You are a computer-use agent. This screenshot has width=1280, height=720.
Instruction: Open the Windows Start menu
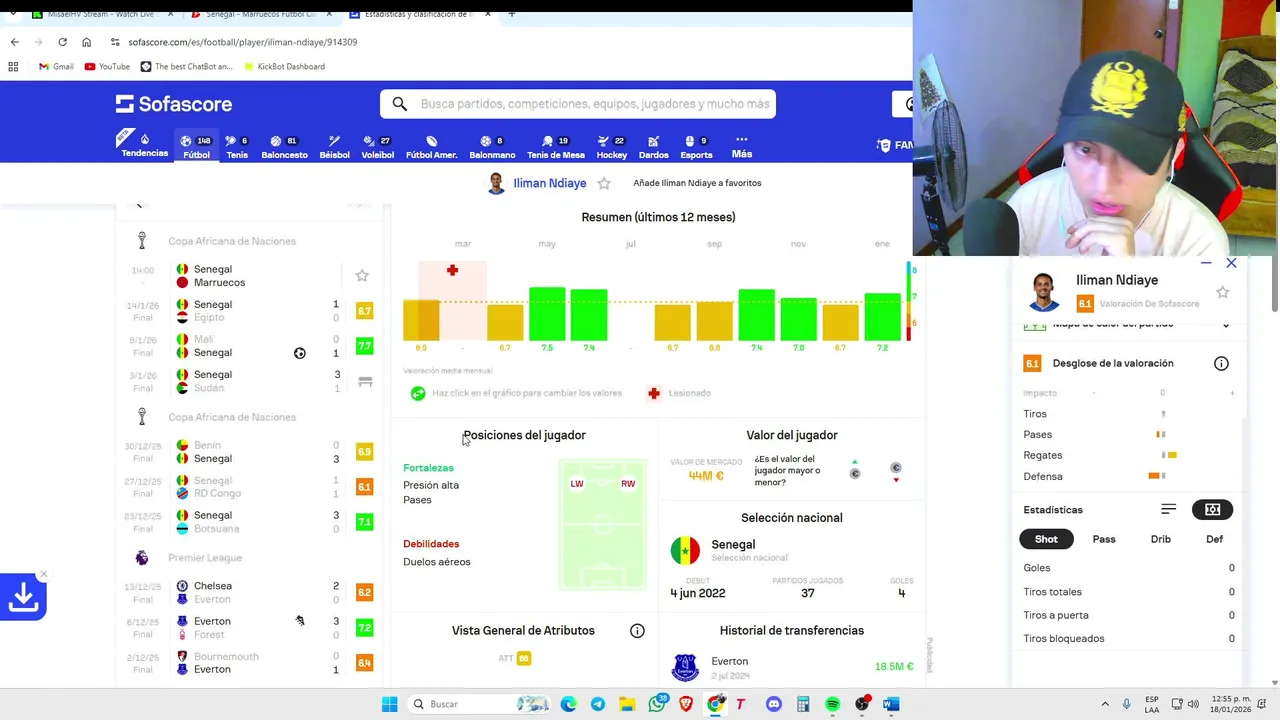pos(389,704)
